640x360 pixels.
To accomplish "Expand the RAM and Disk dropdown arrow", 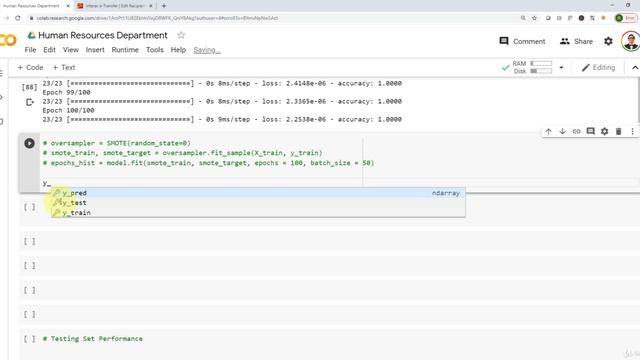I will coord(561,67).
